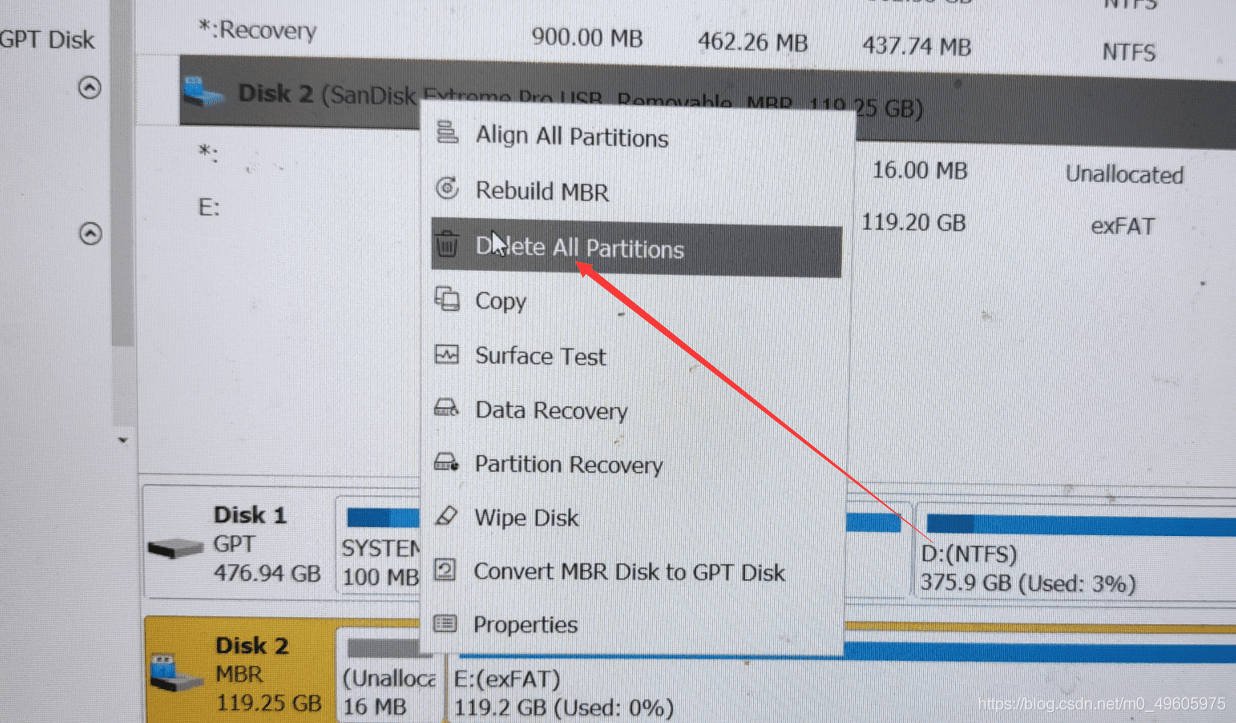Click the 119.20 GB cell

tap(913, 222)
